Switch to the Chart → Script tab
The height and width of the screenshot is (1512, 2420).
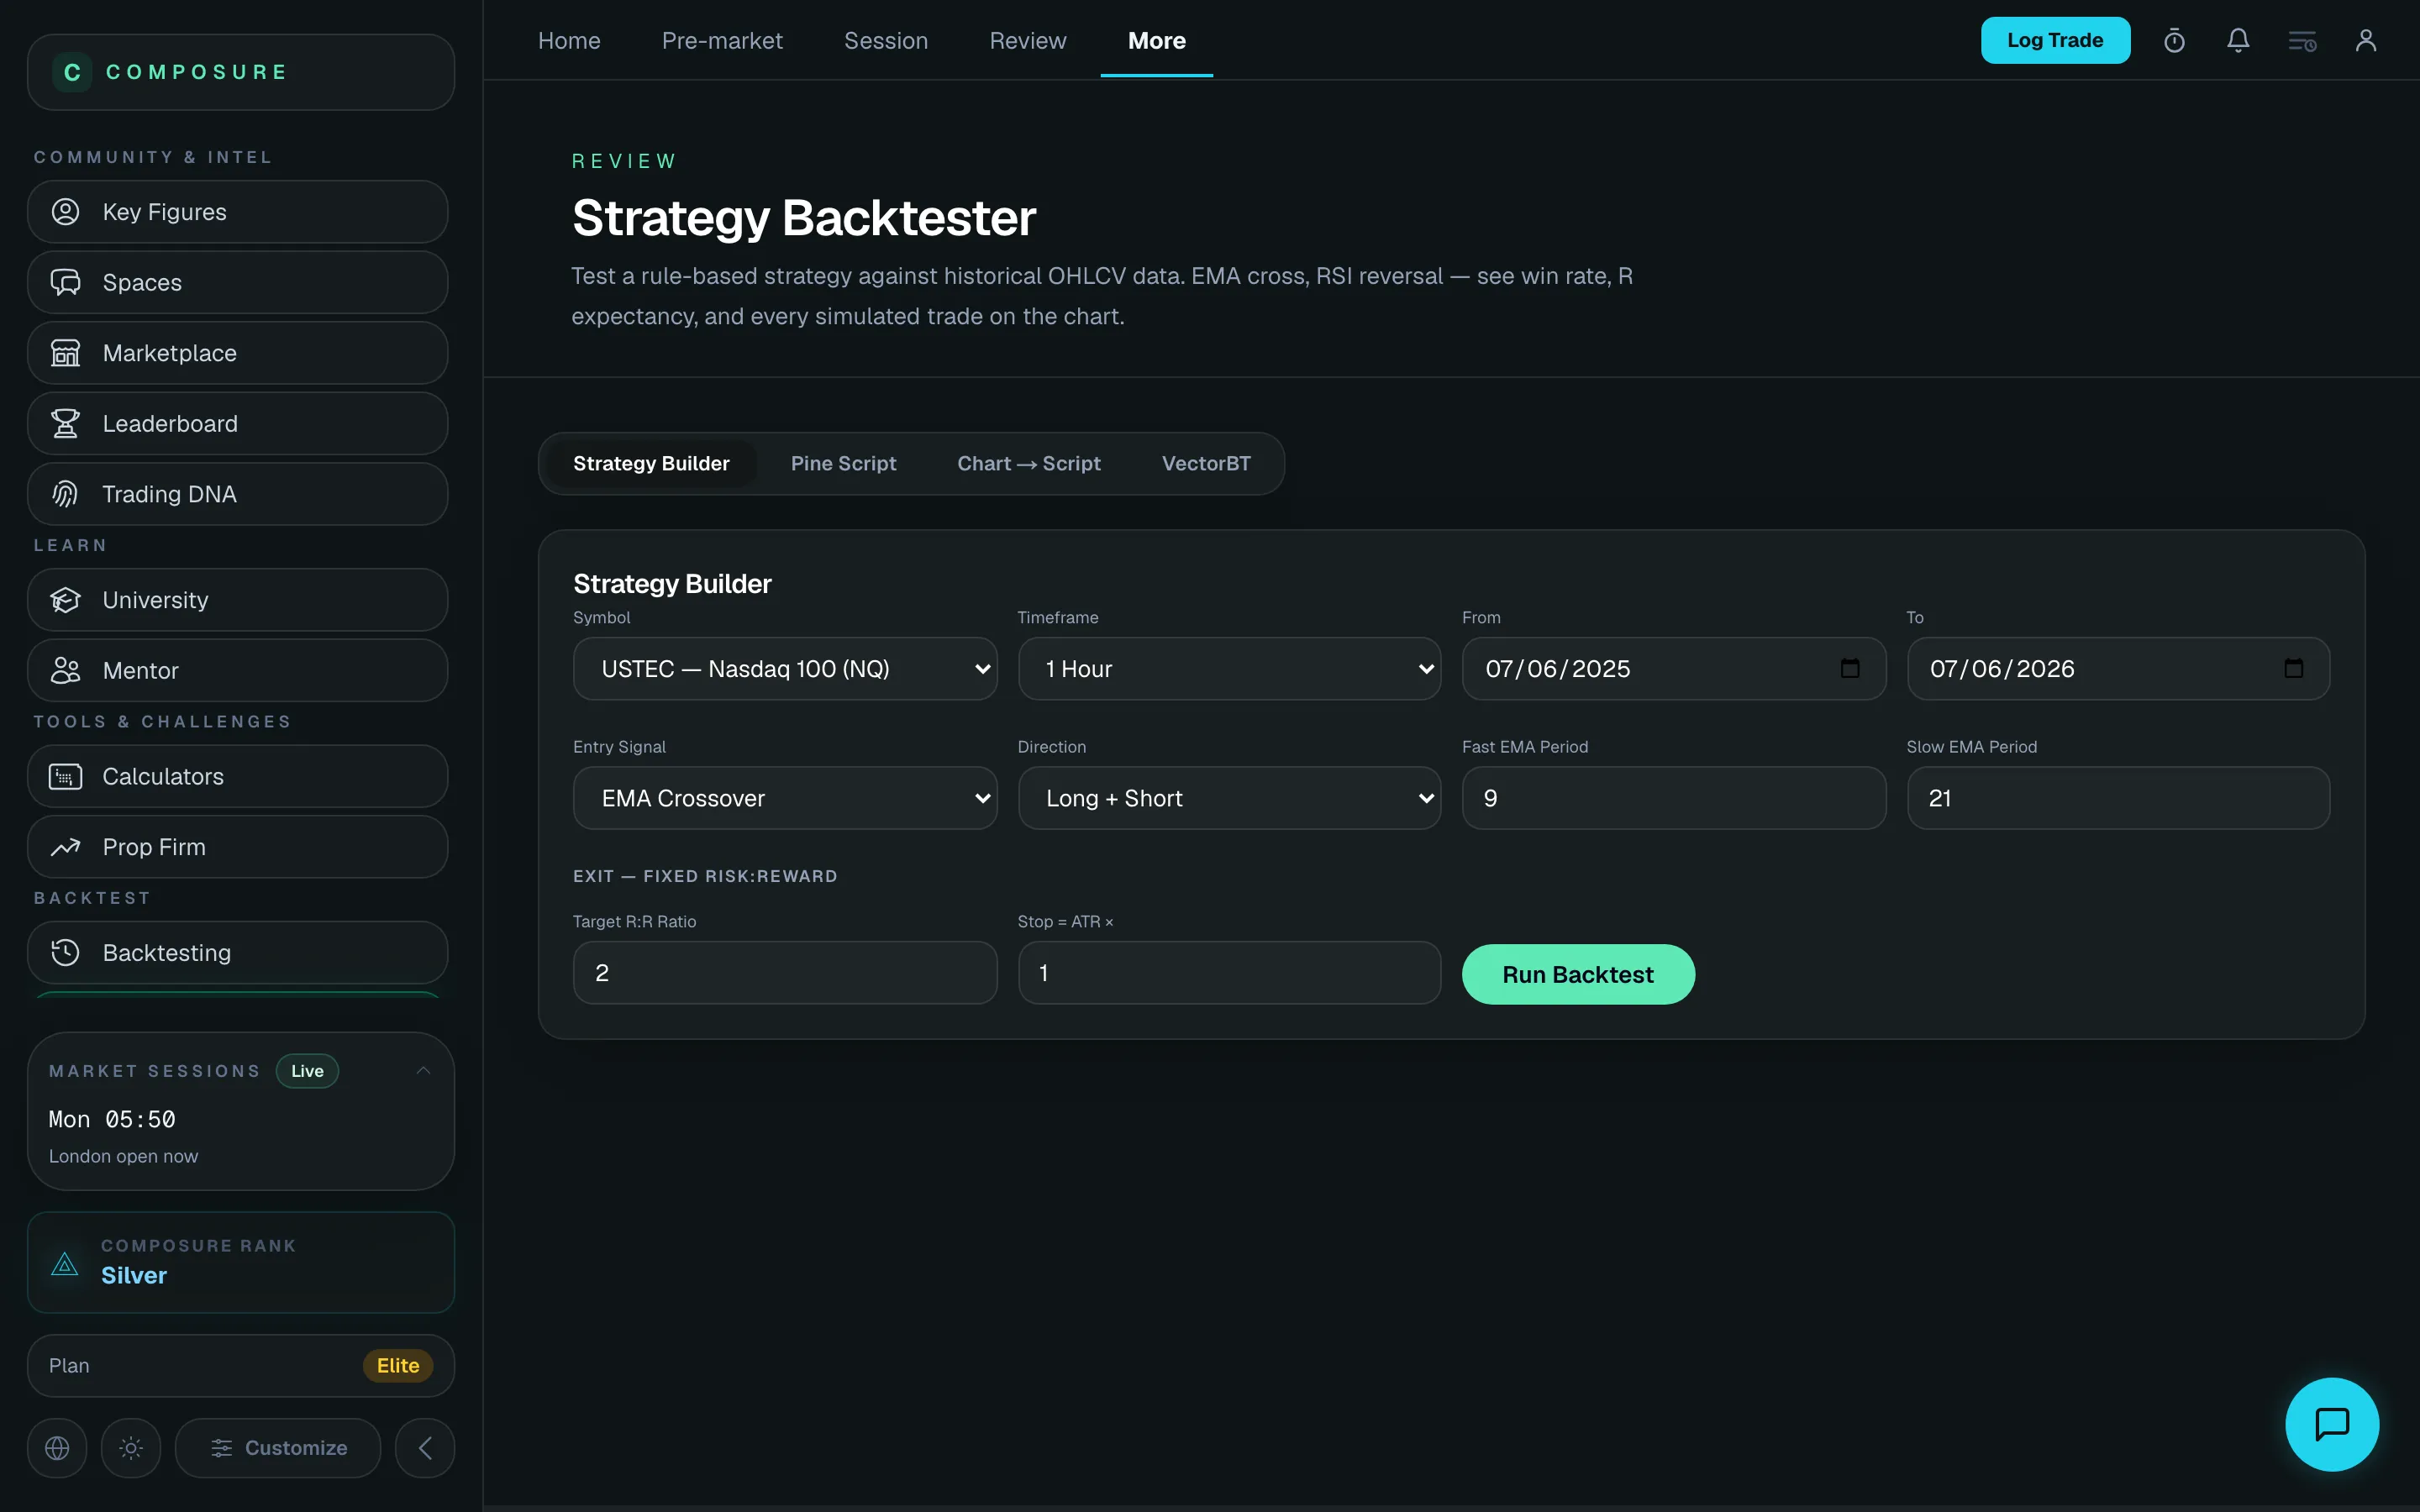point(1029,463)
